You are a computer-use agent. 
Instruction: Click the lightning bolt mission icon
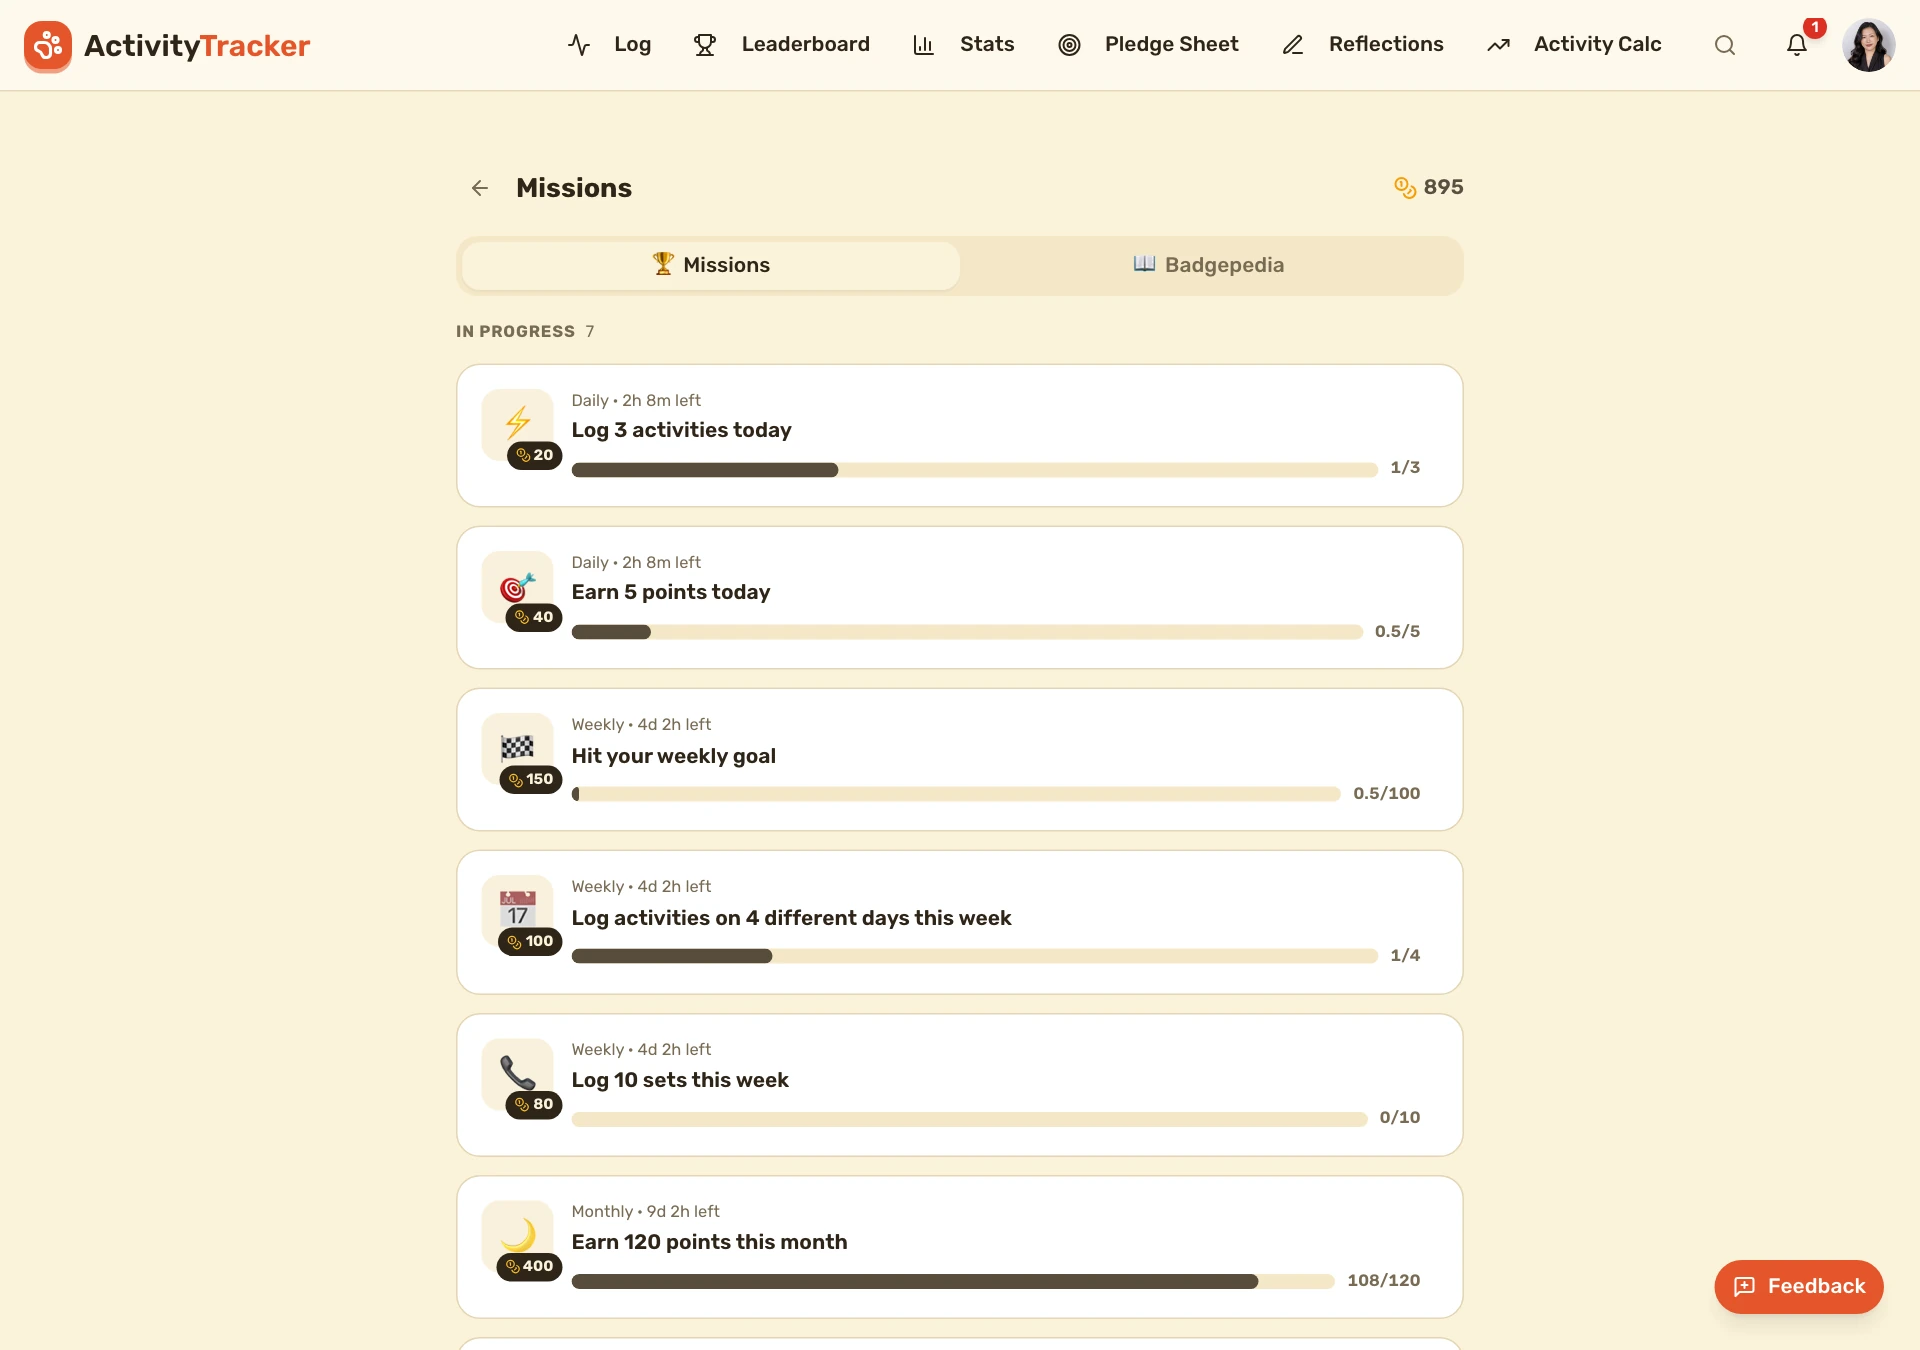click(x=518, y=421)
